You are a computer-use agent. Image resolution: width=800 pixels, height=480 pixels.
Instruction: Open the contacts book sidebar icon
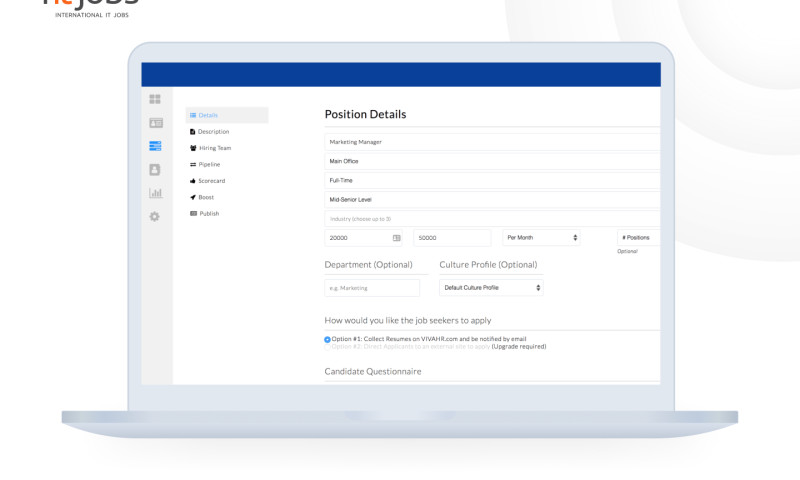[x=155, y=169]
